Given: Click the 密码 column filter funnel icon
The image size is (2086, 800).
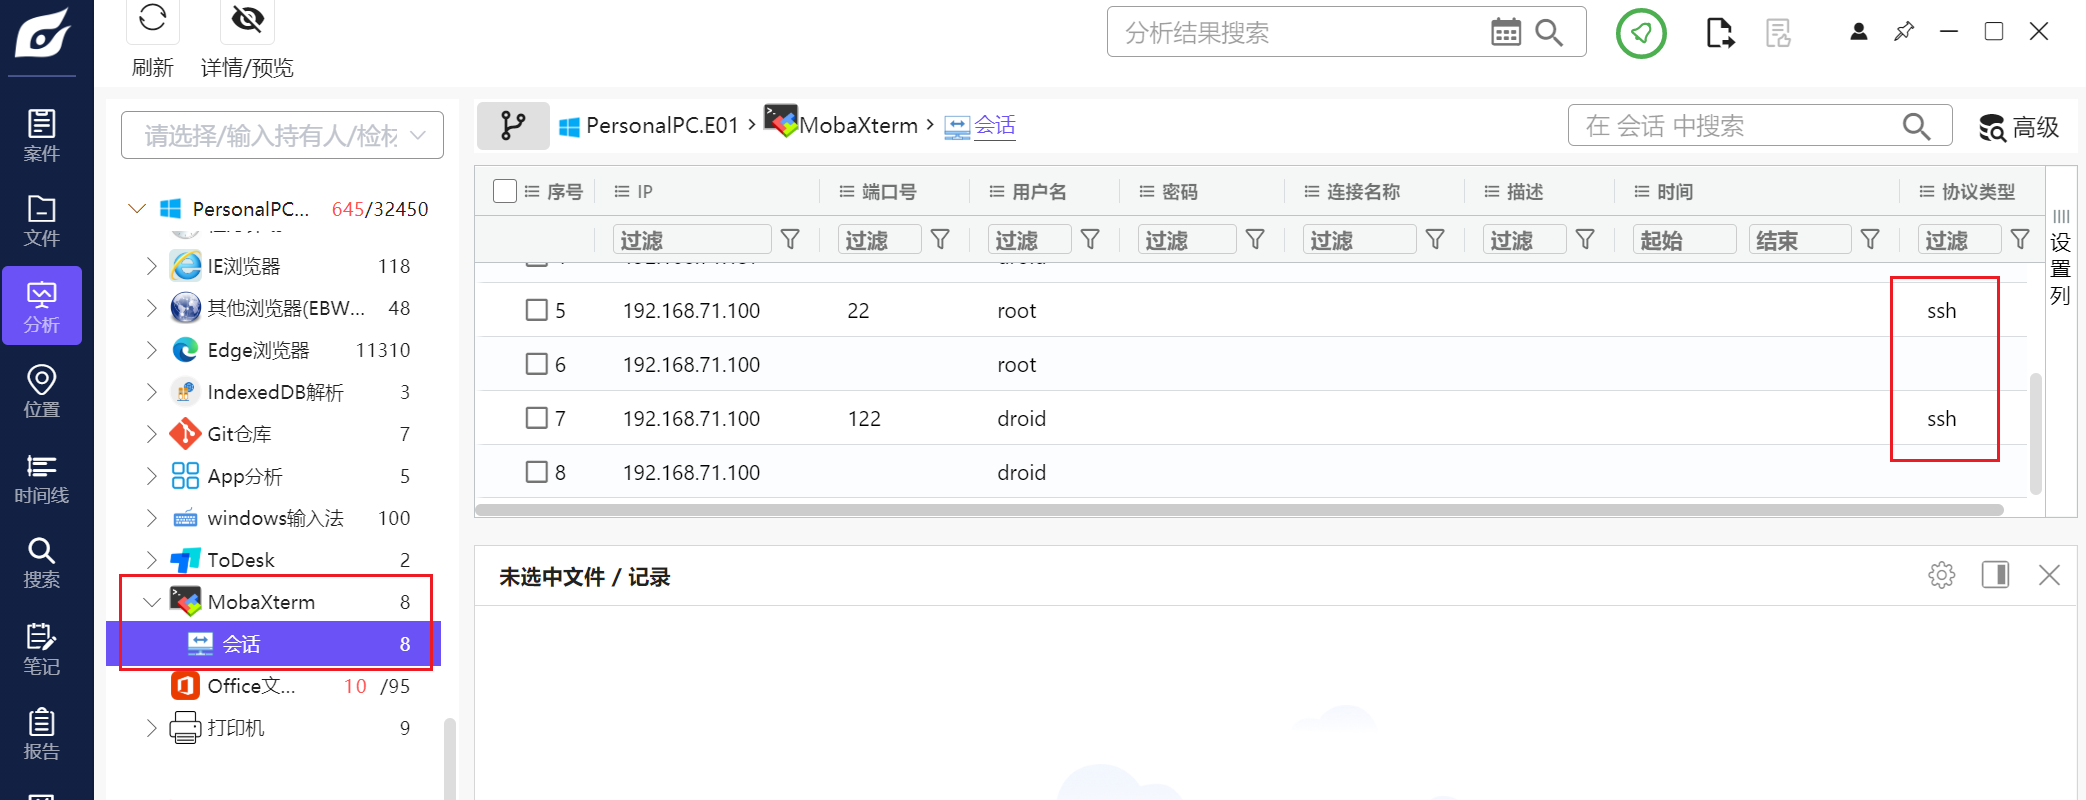Looking at the screenshot, I should (1255, 240).
